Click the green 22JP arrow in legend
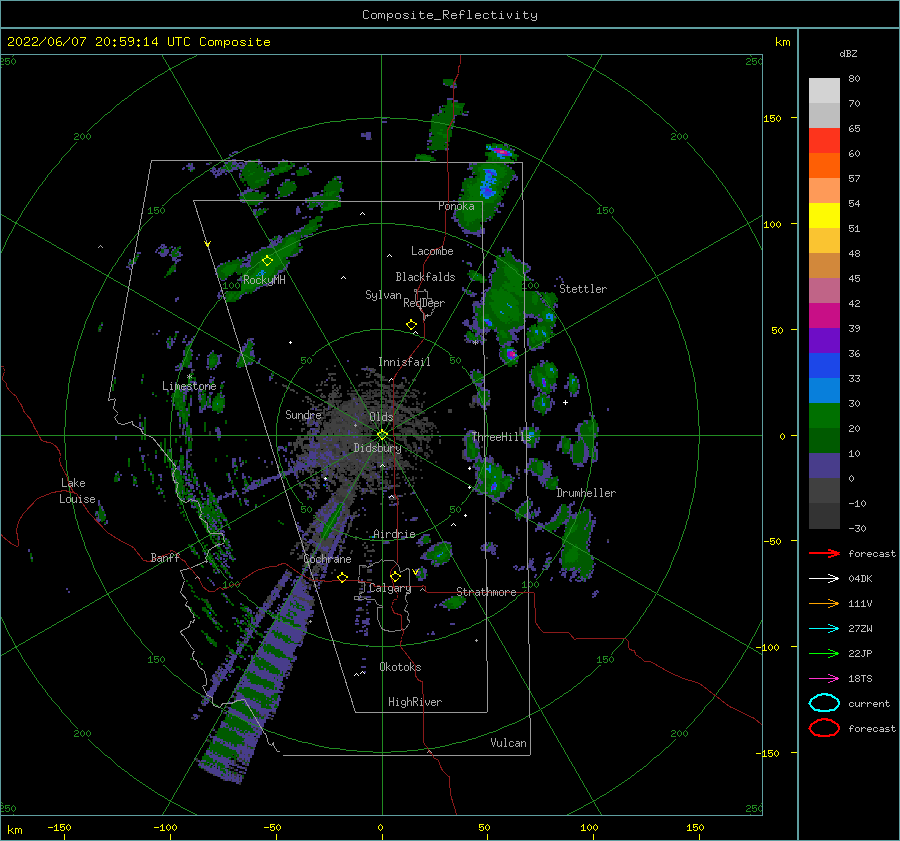Viewport: 900px width, 841px height. (824, 653)
